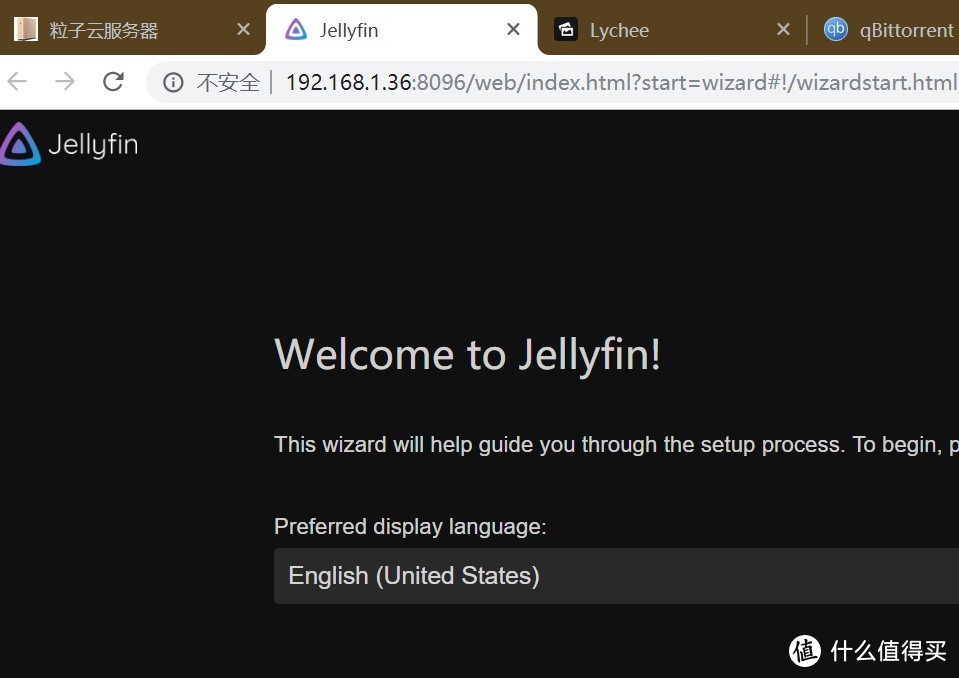Click the Jellyfin logo in the page header
Viewport: 959px width, 678px height.
[x=69, y=144]
